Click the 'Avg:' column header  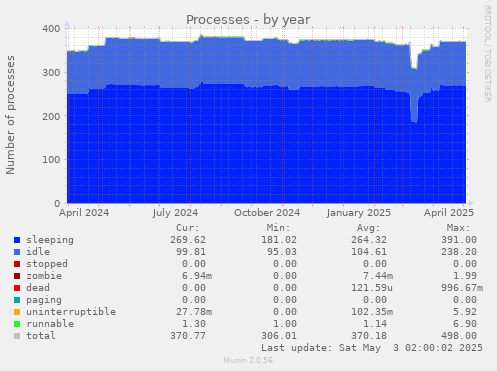click(x=368, y=228)
